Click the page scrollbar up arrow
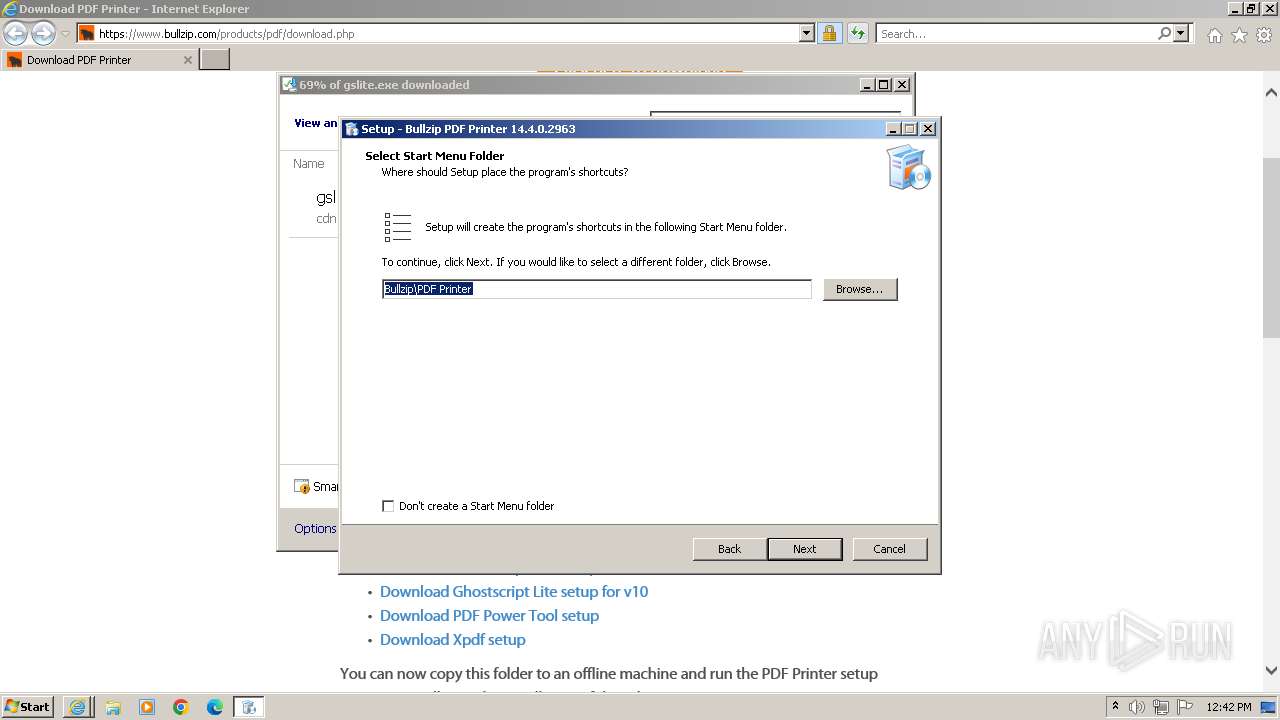 1272,93
